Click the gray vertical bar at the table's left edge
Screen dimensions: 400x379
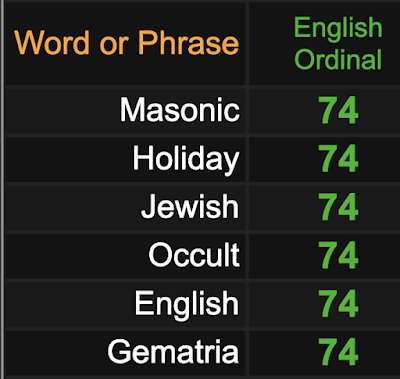tap(2, 189)
